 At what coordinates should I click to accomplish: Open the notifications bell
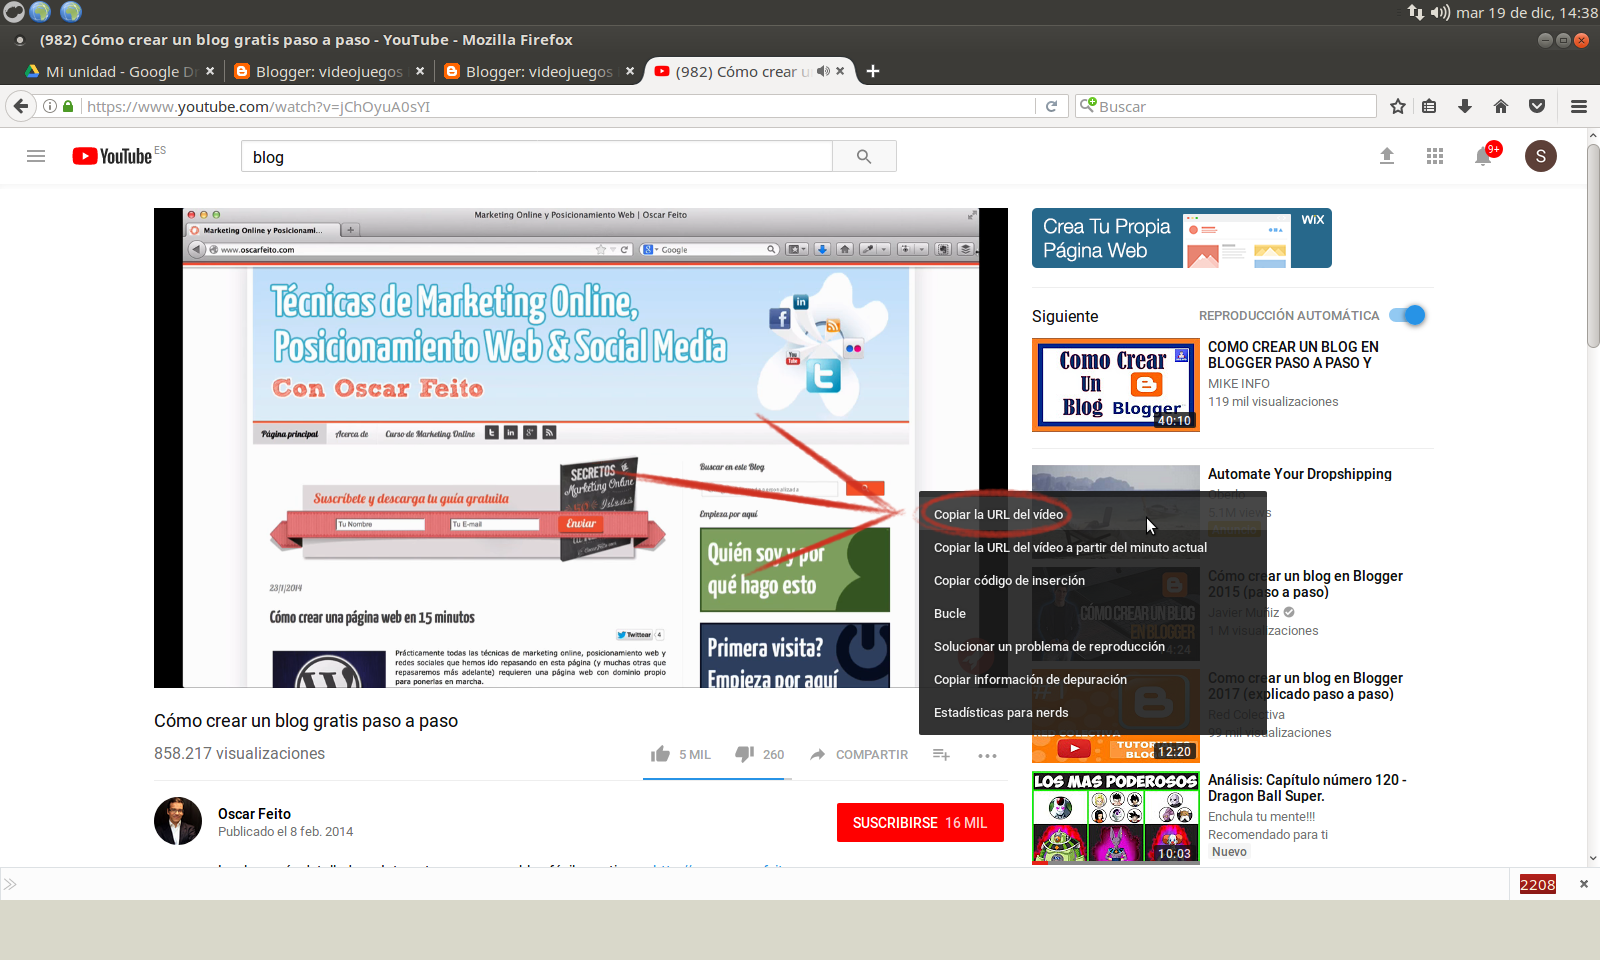tap(1484, 156)
